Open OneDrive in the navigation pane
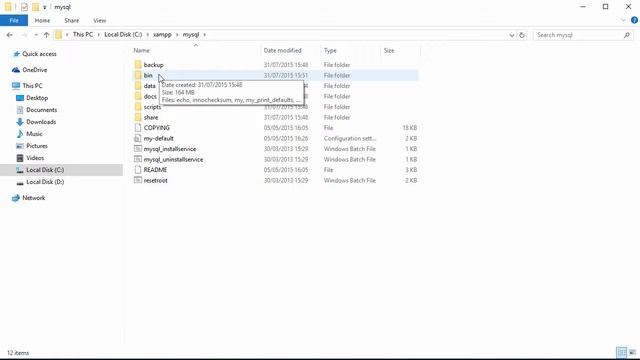 [x=35, y=70]
